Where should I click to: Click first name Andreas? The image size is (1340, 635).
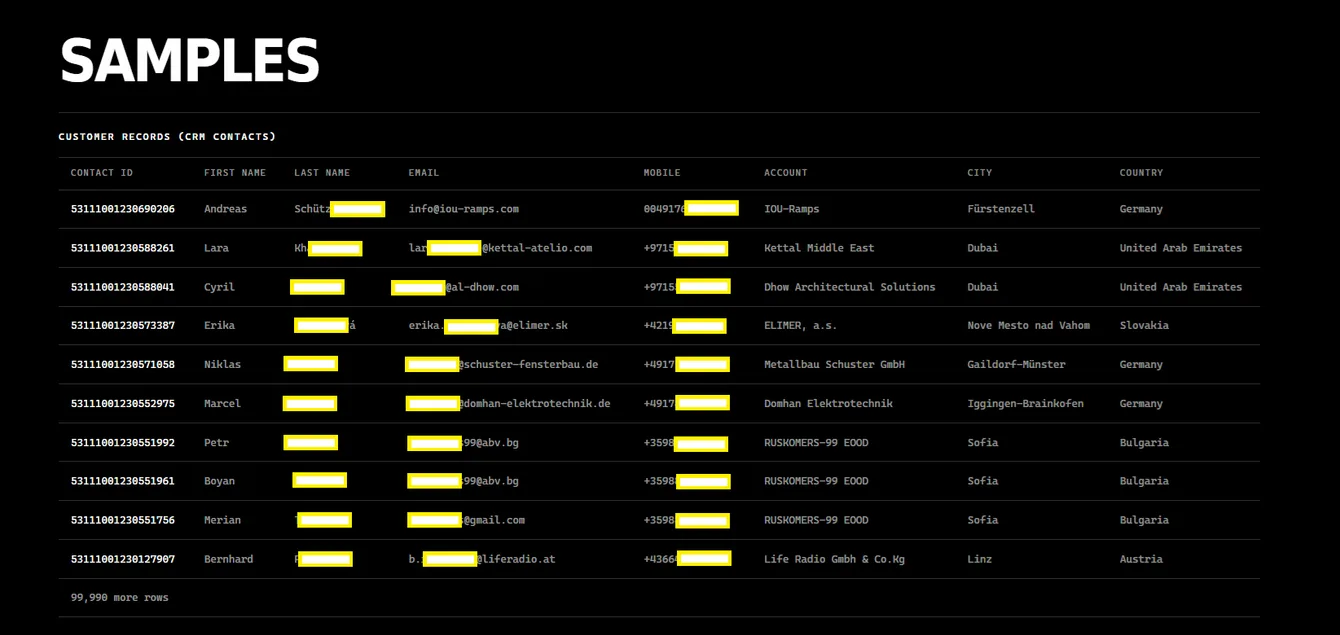point(225,209)
